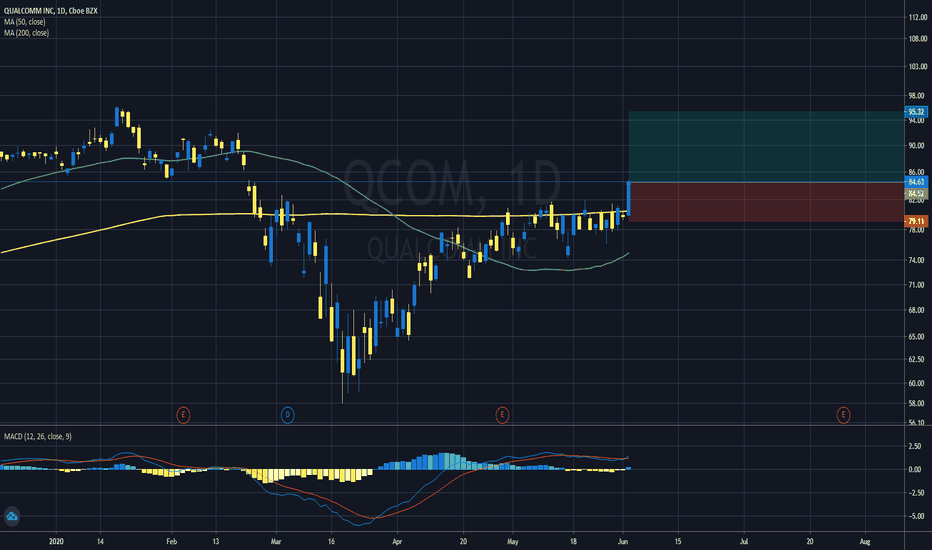The image size is (932, 550).
Task: Click the blue 84.63 entry price label
Action: pyautogui.click(x=916, y=182)
